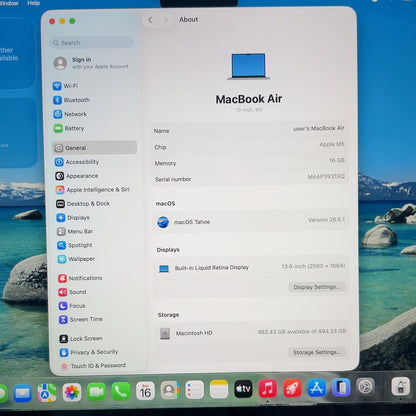Click the forward navigation chevron
416x416 pixels.
pos(165,20)
